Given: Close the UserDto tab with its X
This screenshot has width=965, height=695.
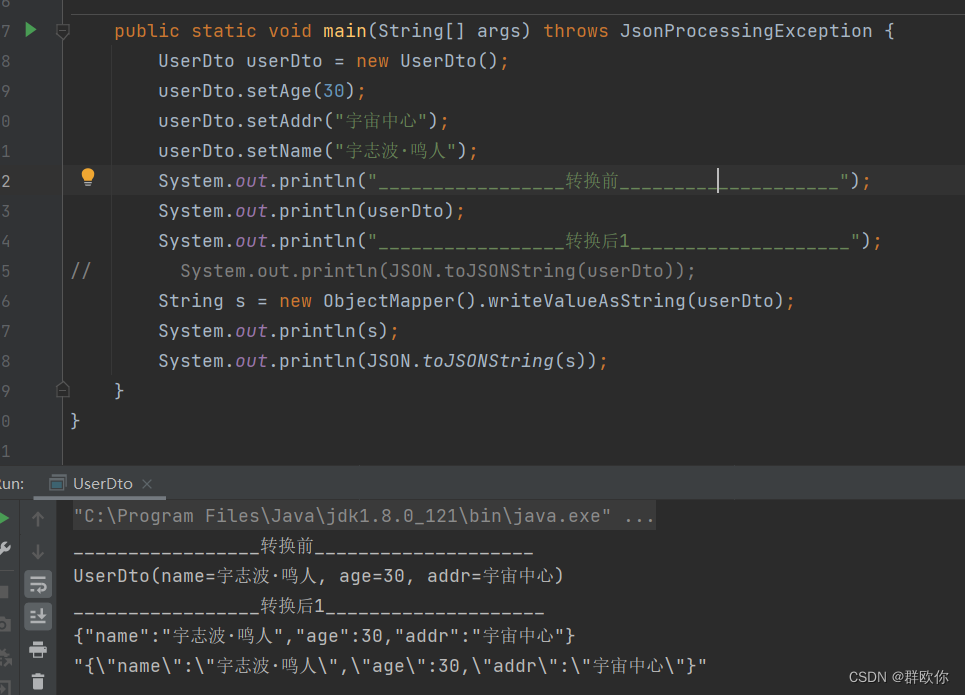Looking at the screenshot, I should pyautogui.click(x=146, y=483).
